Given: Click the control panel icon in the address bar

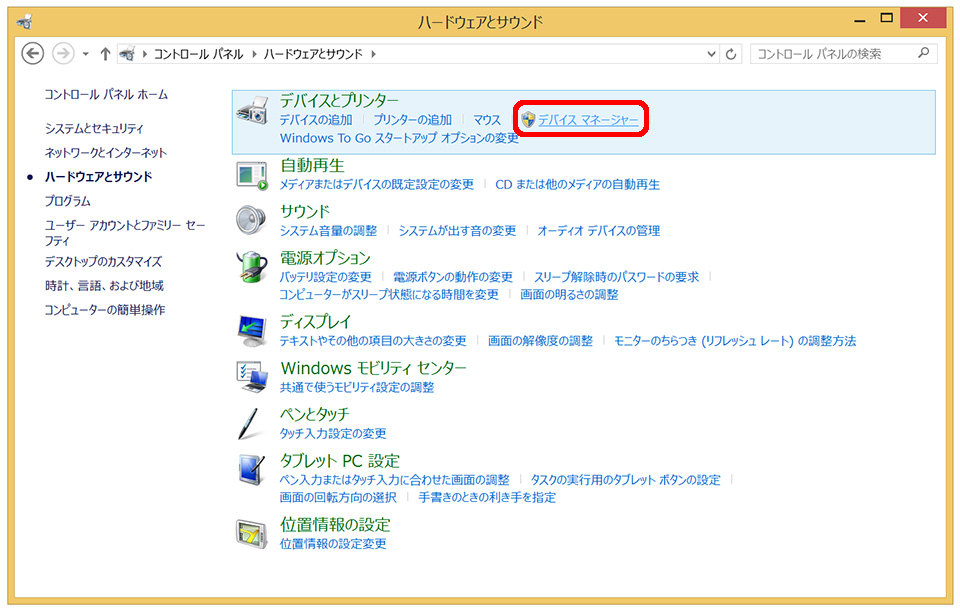Looking at the screenshot, I should pyautogui.click(x=127, y=54).
